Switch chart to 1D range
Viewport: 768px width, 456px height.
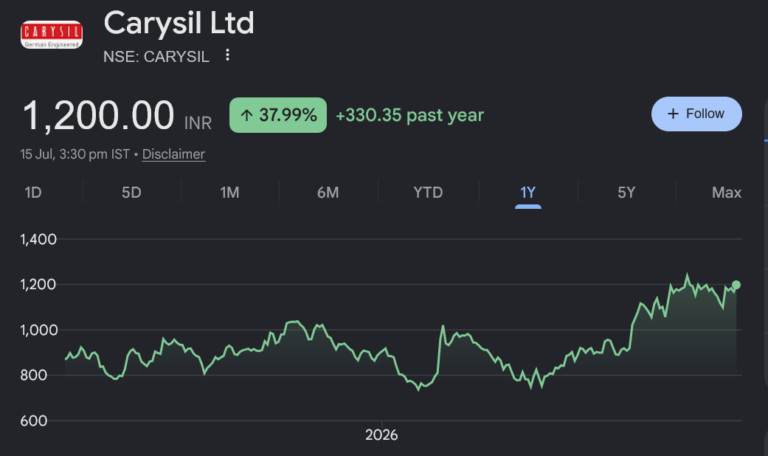(x=33, y=192)
